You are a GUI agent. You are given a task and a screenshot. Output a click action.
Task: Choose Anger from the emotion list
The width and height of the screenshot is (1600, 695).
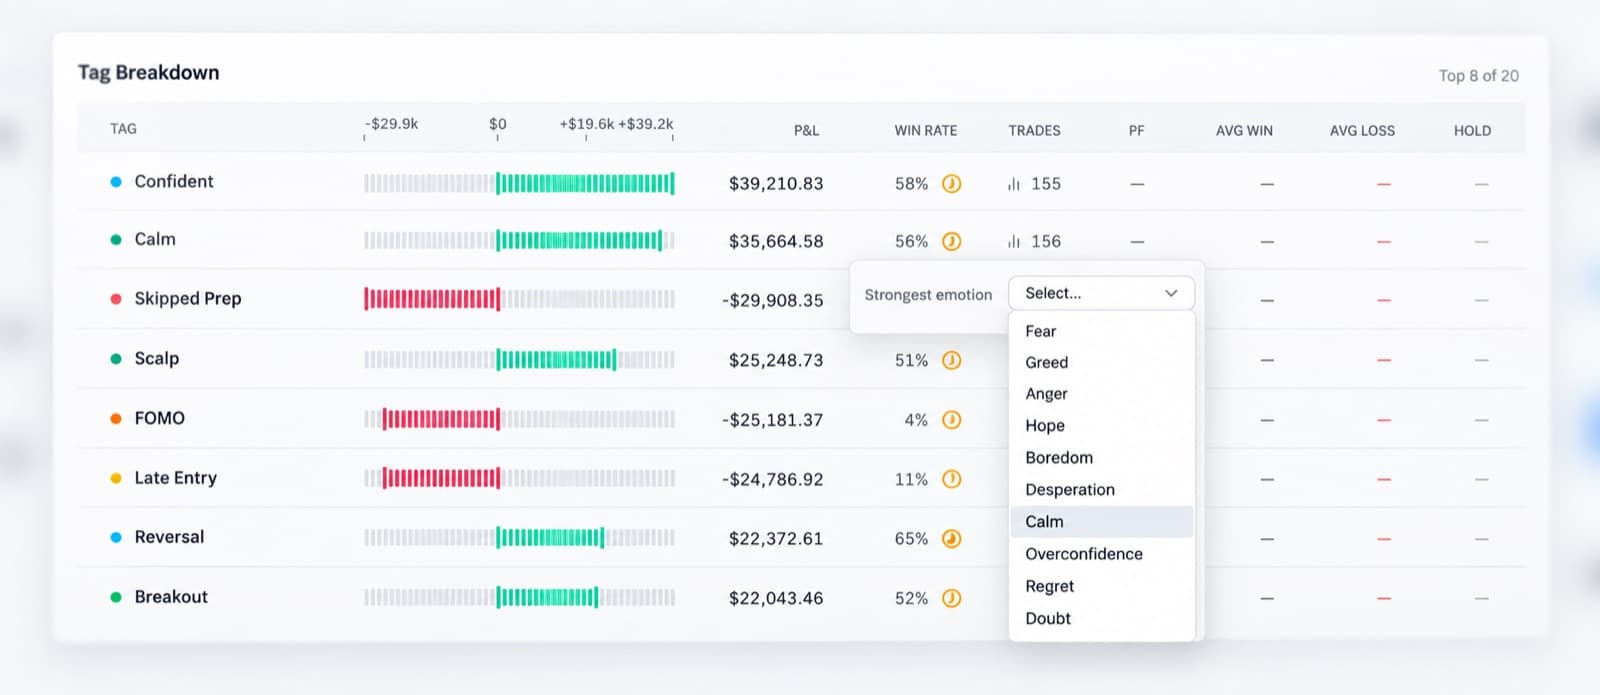[1101, 394]
